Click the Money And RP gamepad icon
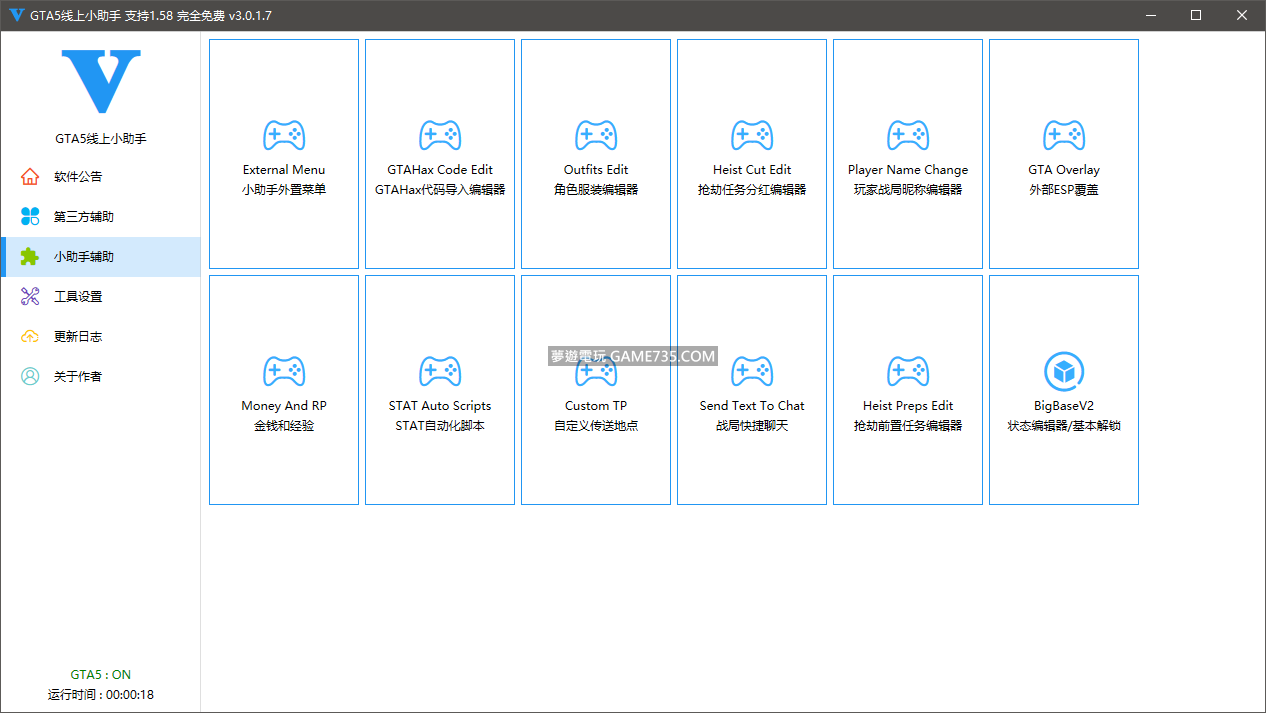Screen dimensions: 1266x713 click(284, 371)
